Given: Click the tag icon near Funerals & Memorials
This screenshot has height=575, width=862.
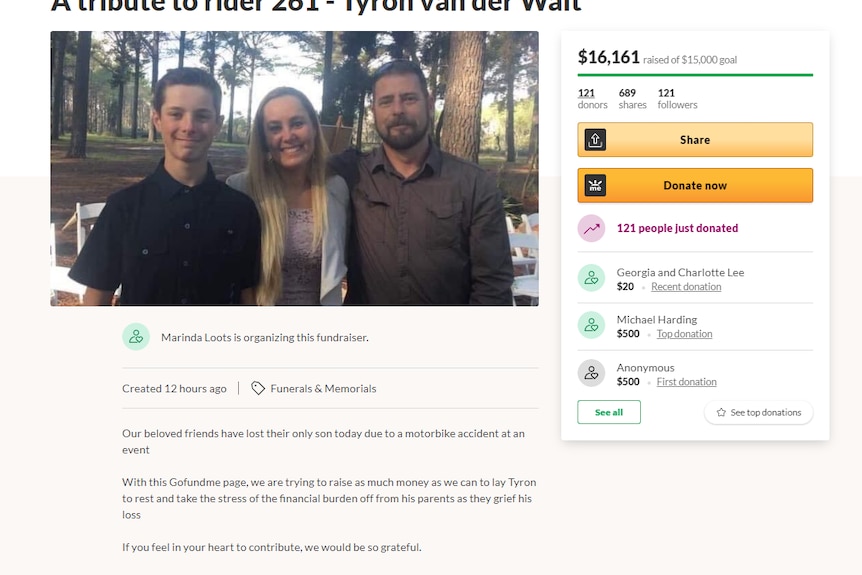Looking at the screenshot, I should point(258,388).
